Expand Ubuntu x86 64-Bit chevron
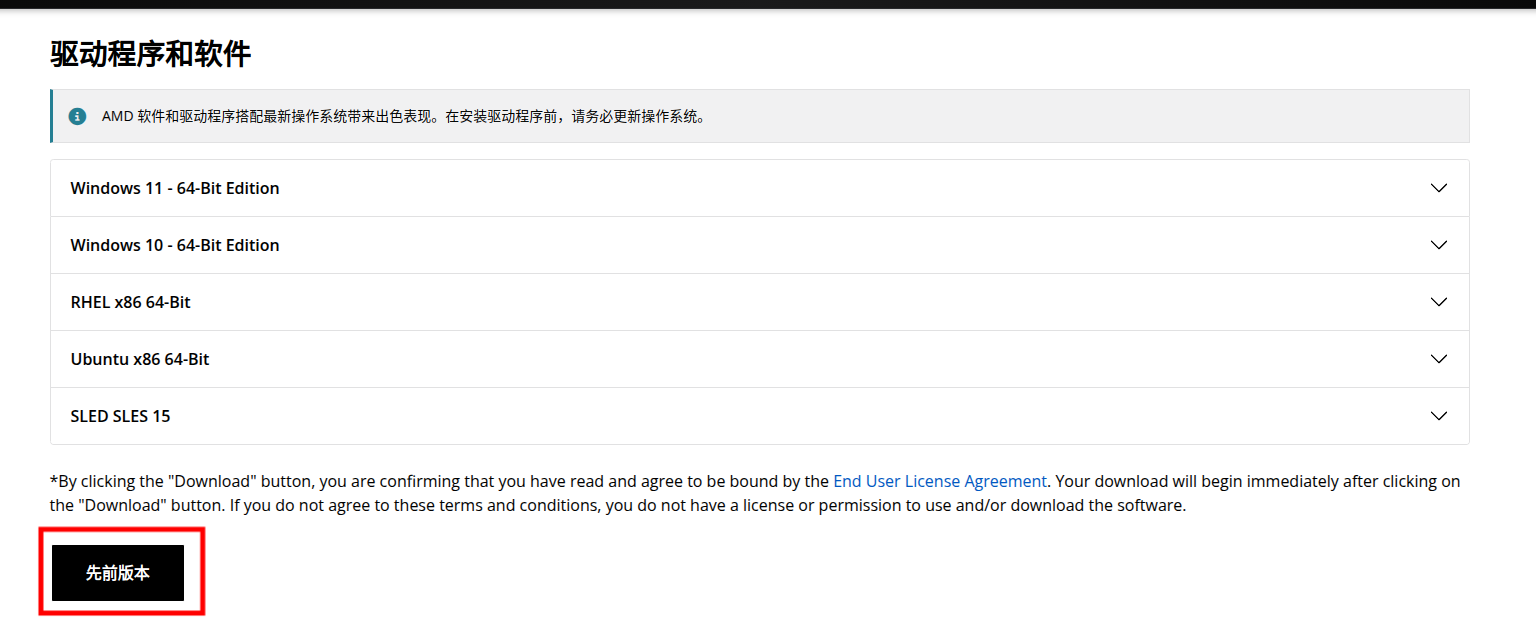This screenshot has height=644, width=1536. (1439, 359)
